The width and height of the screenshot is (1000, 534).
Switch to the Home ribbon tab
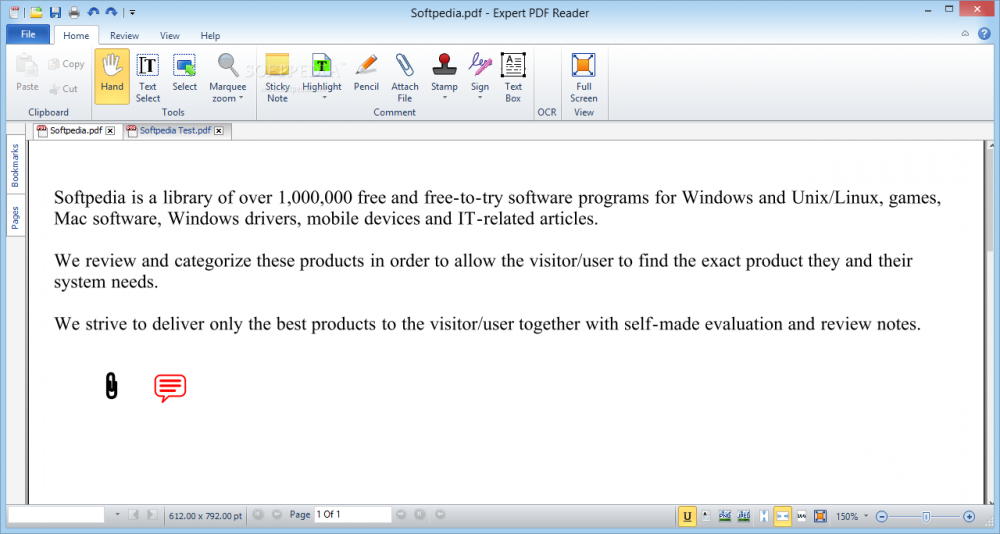point(76,36)
